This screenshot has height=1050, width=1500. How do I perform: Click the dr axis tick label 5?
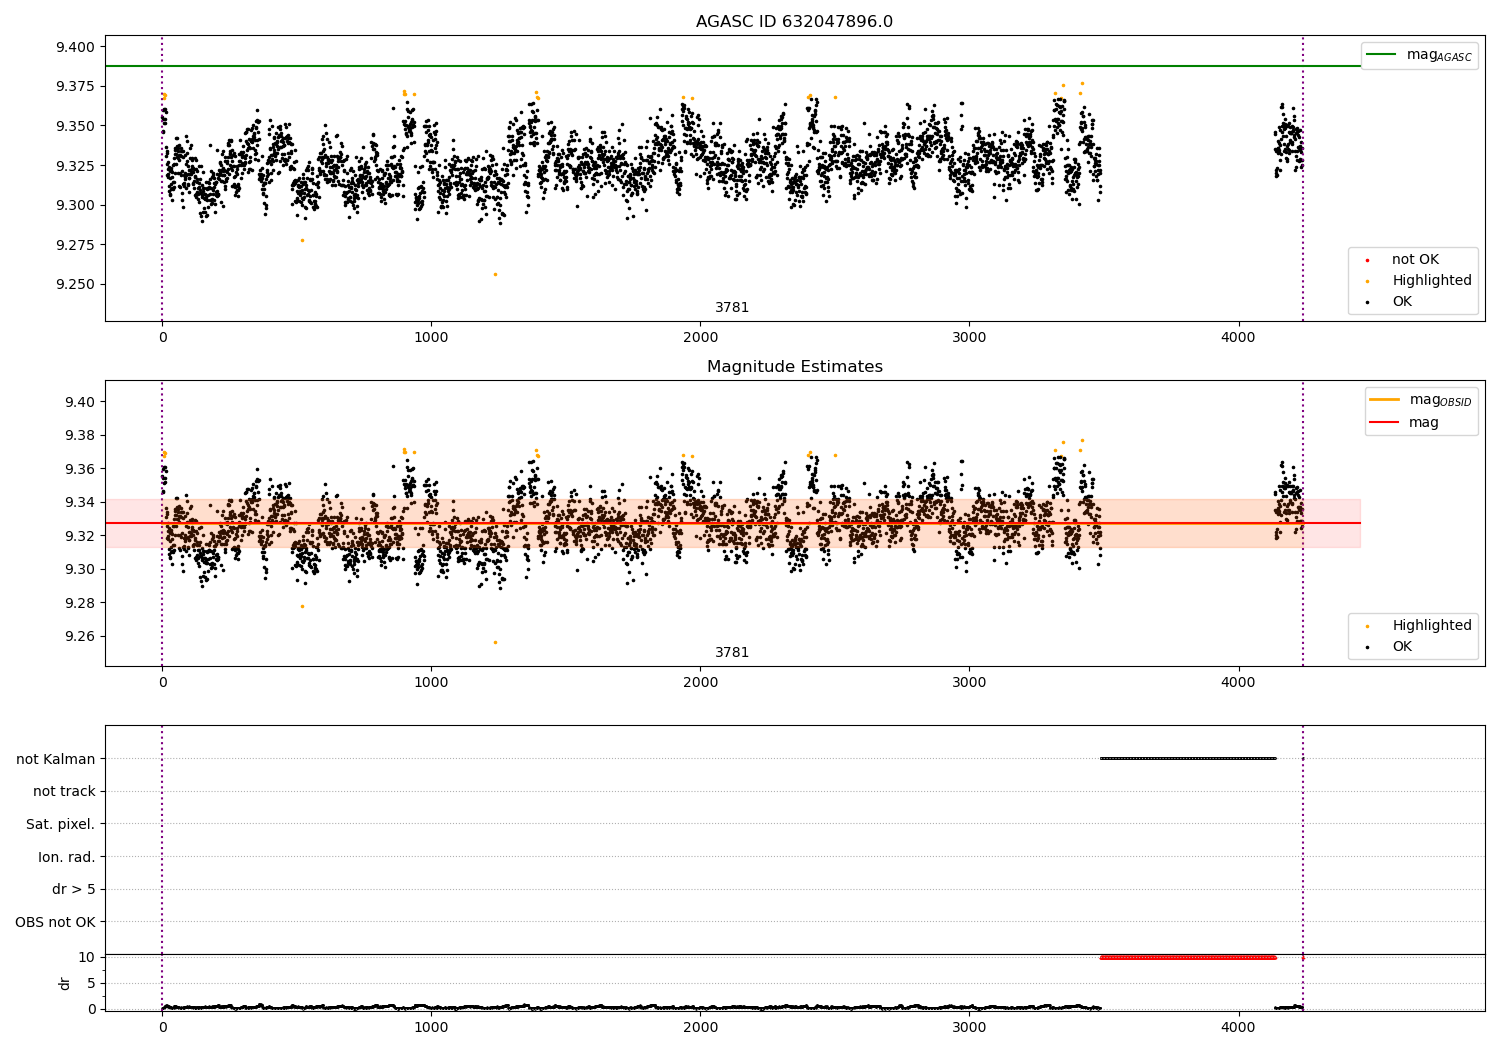91,983
